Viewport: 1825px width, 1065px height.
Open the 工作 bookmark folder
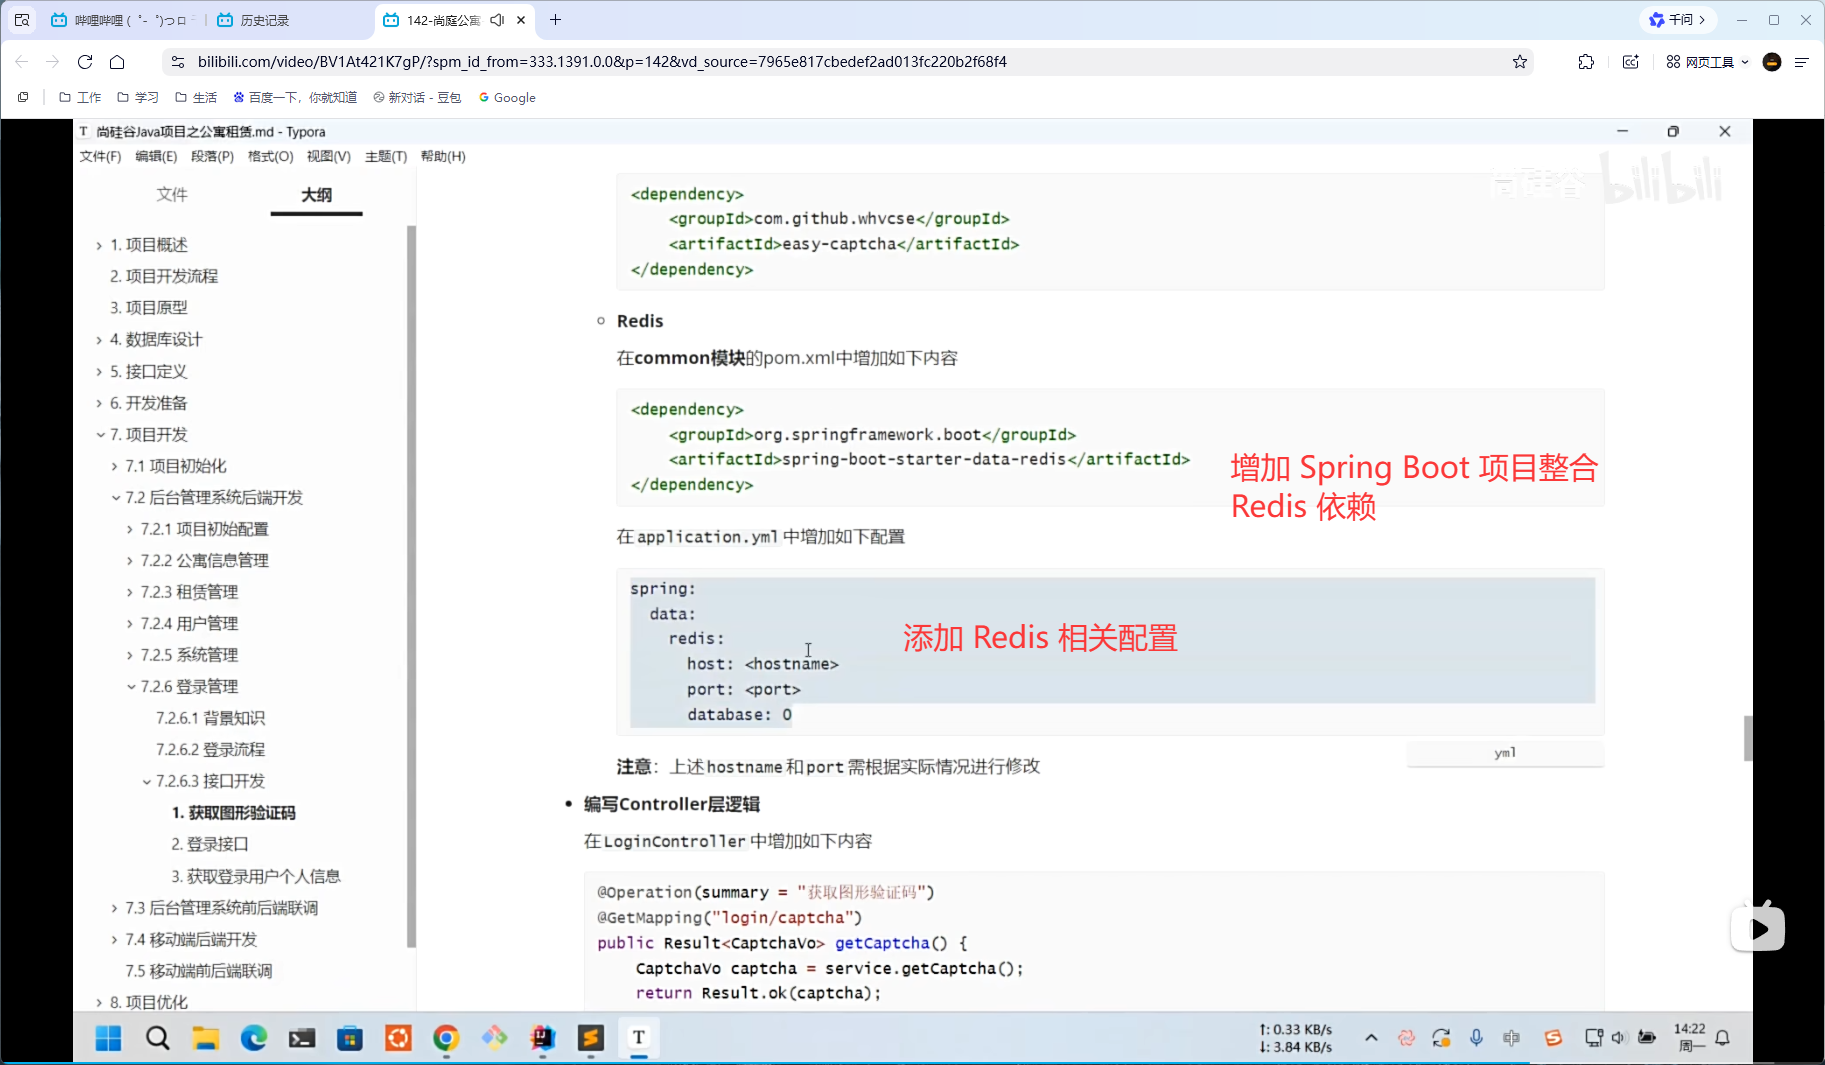pyautogui.click(x=80, y=97)
